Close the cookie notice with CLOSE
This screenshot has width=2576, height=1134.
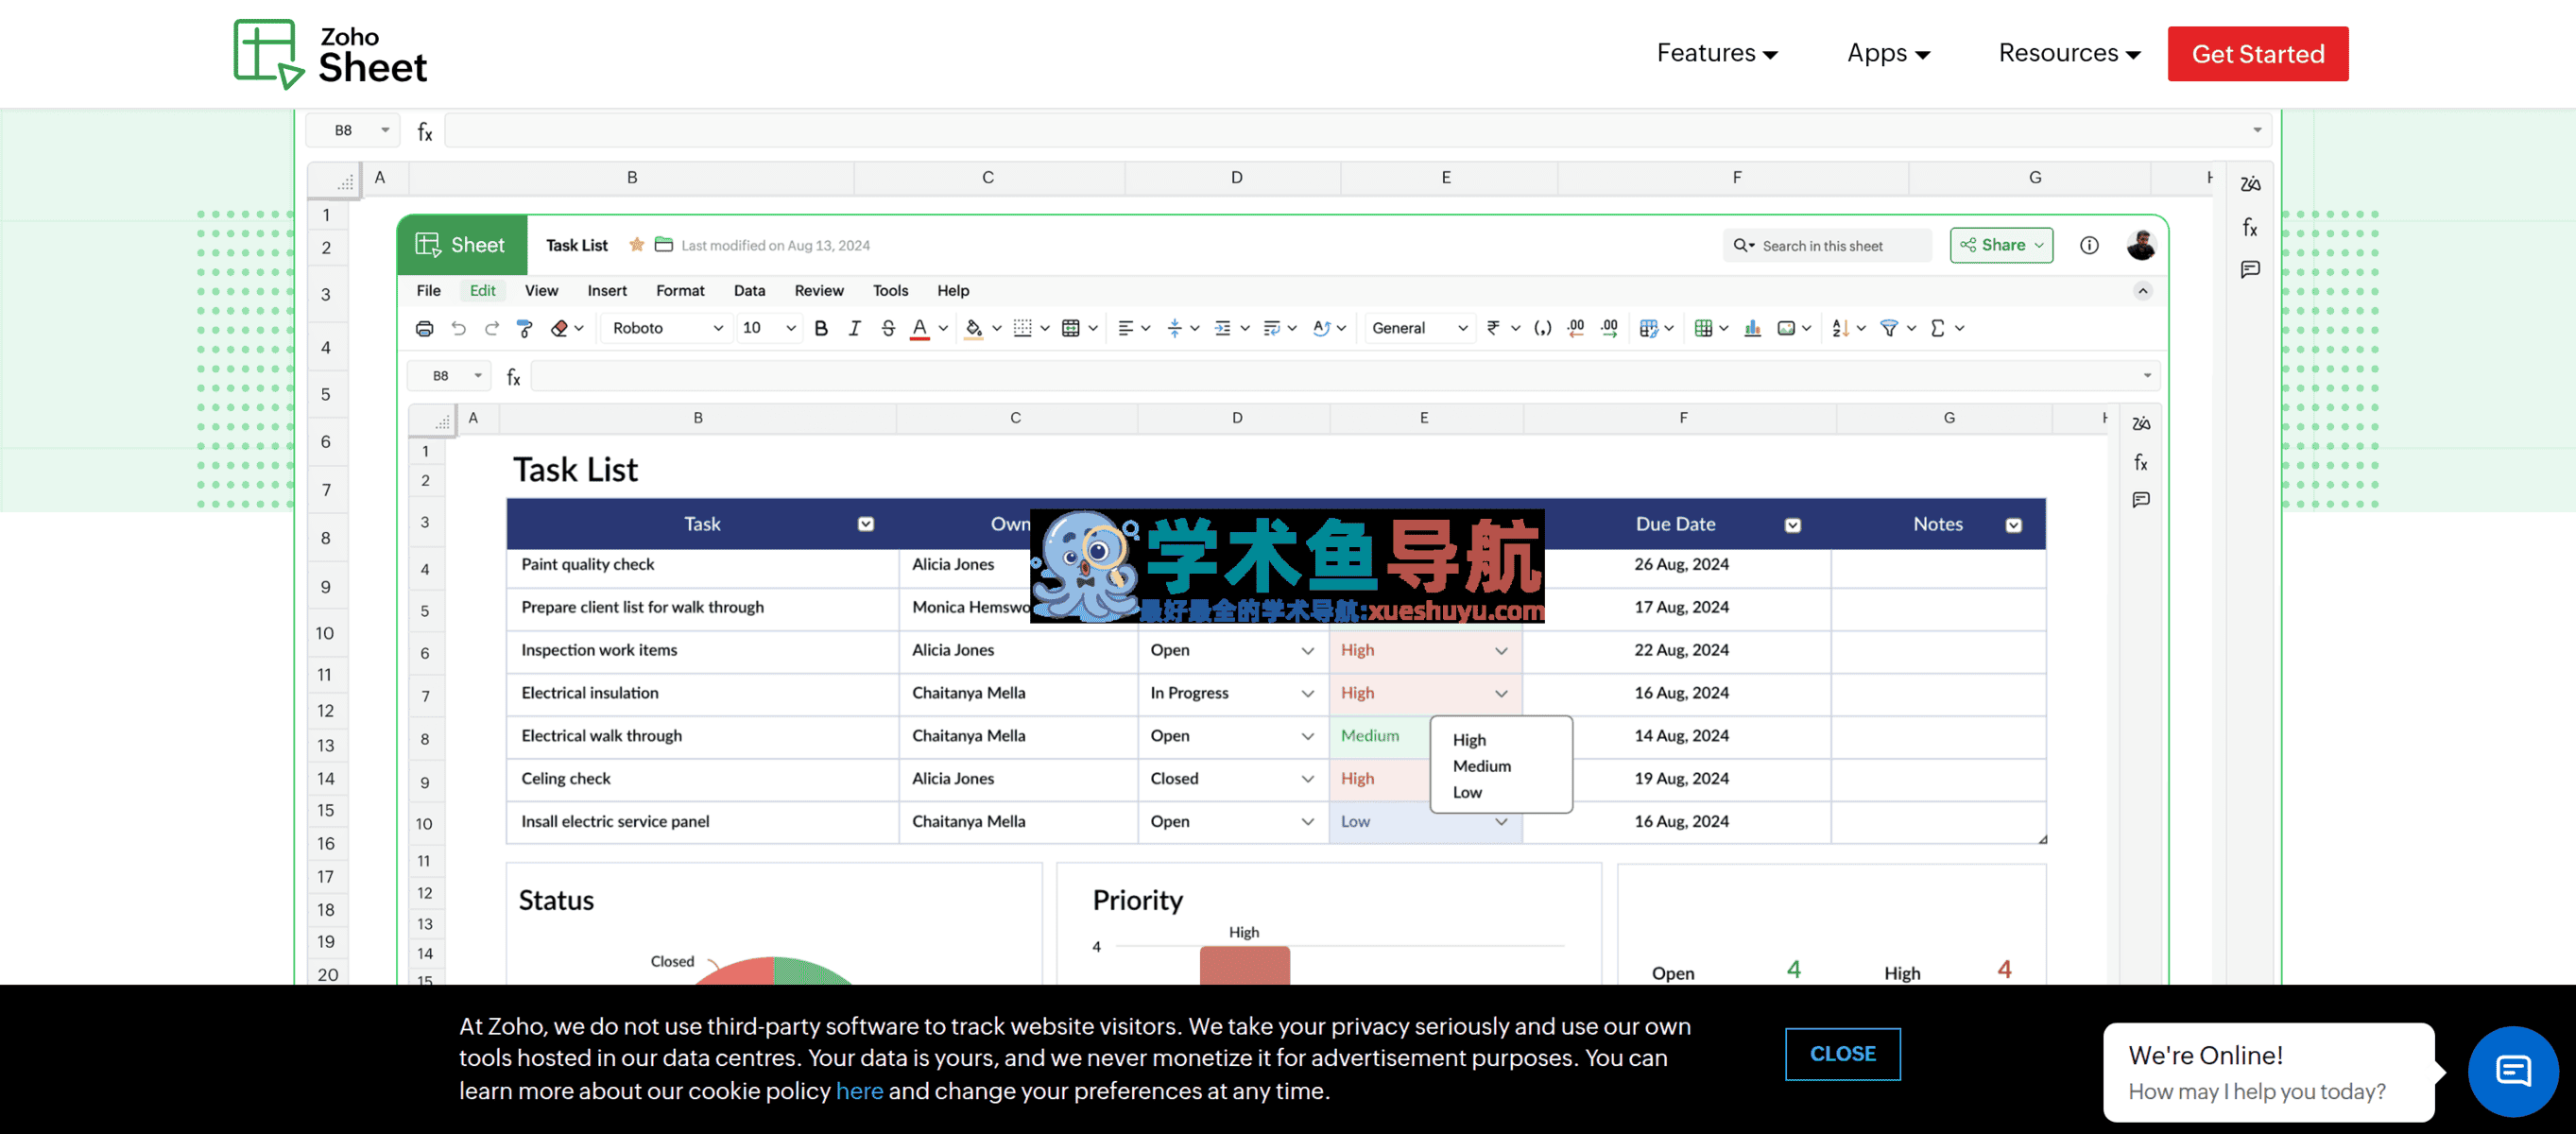1842,1053
